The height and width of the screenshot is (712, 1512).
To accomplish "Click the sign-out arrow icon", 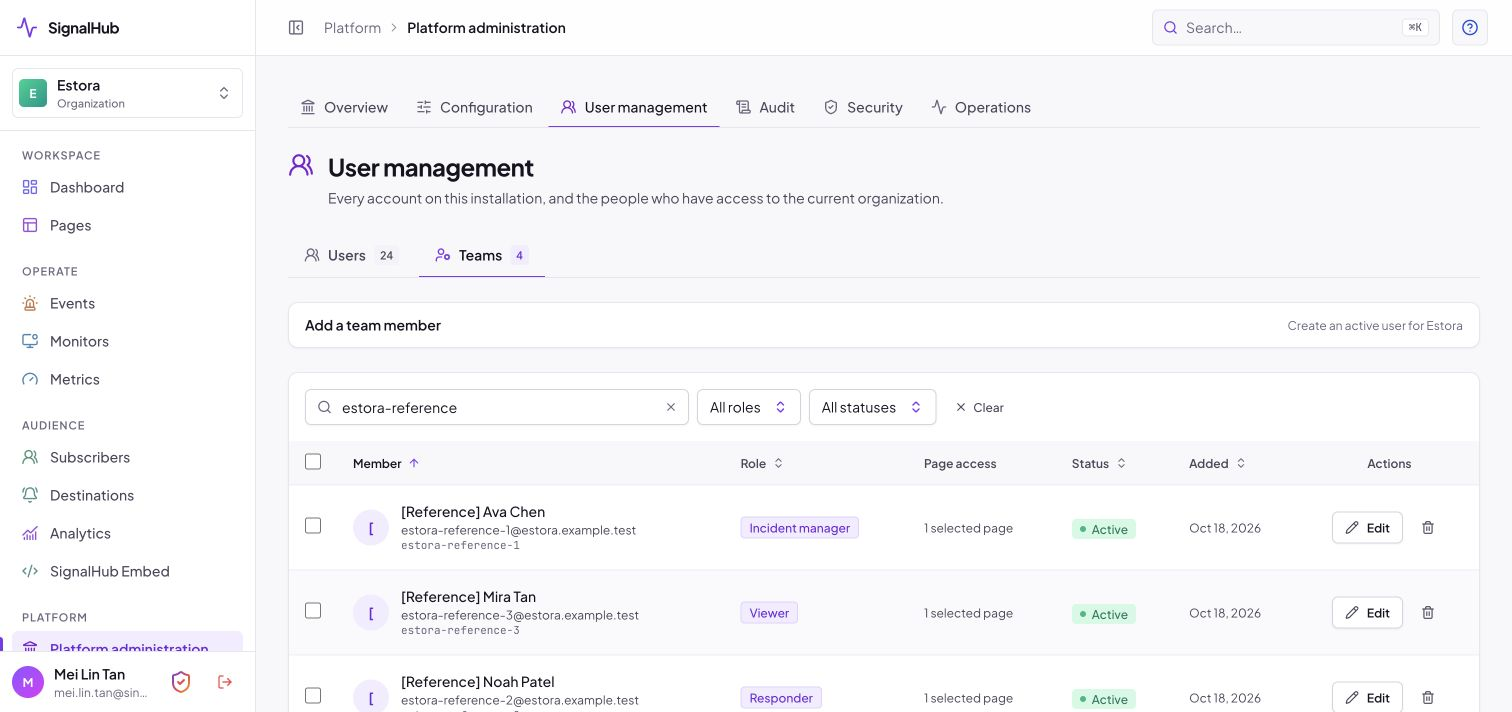I will [225, 682].
